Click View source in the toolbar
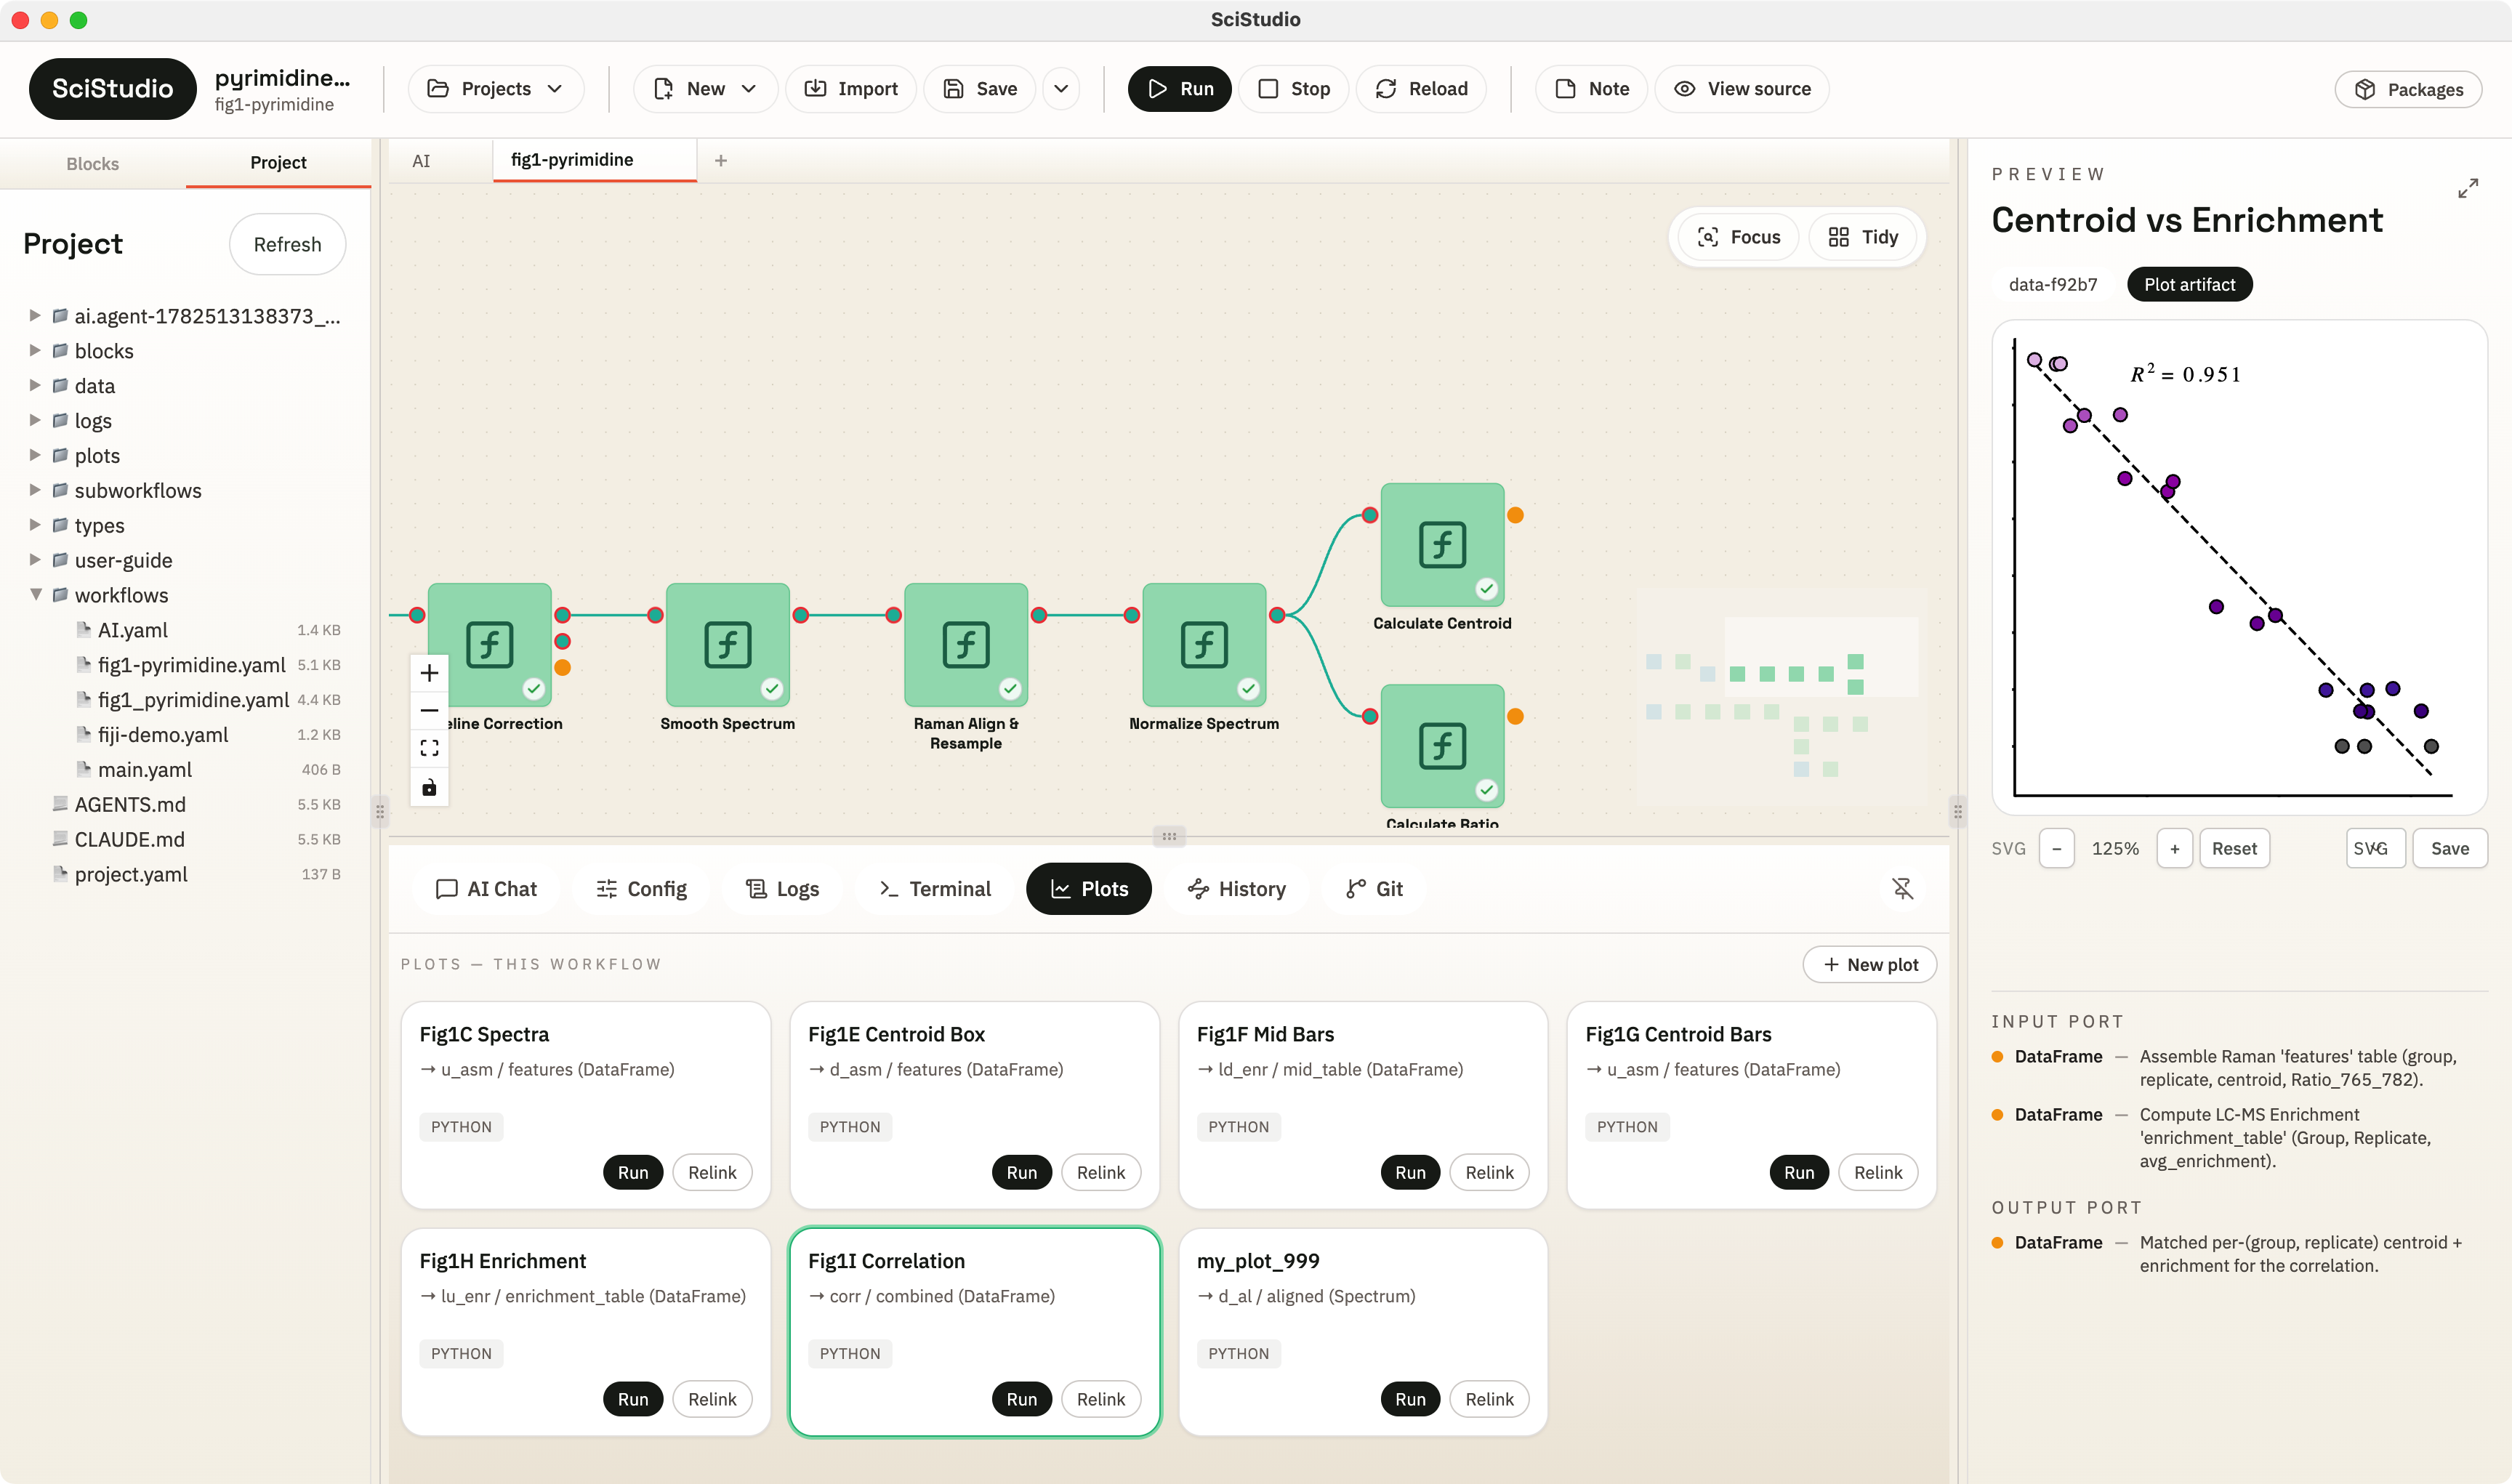 point(1742,89)
